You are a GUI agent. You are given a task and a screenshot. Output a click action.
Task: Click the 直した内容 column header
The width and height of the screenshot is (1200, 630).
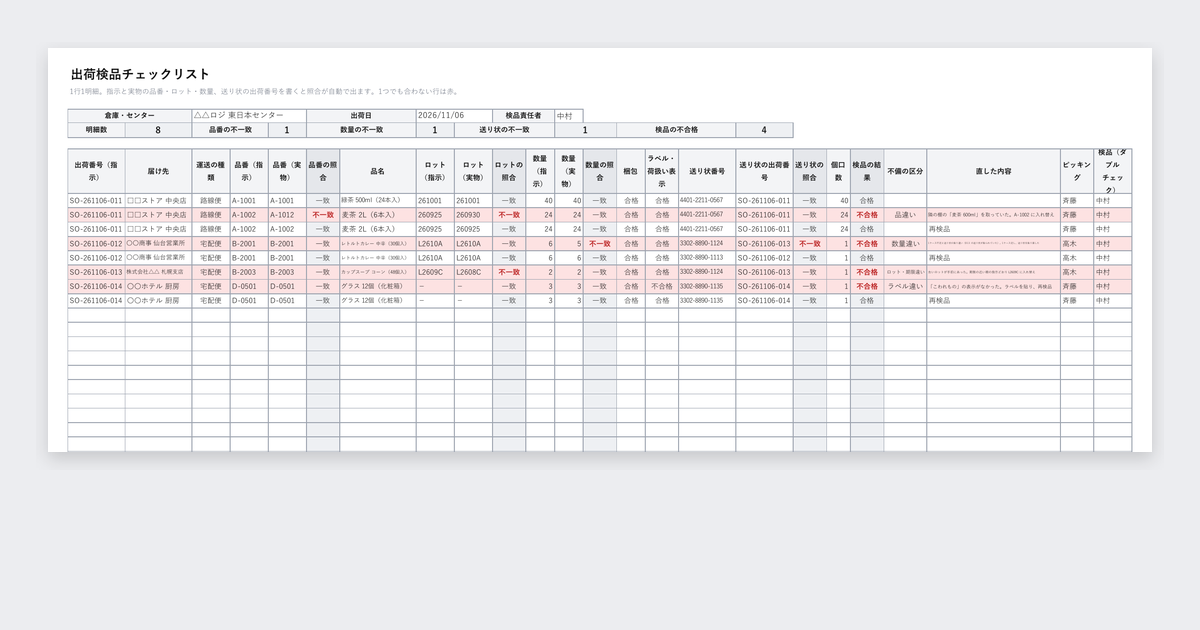(994, 171)
